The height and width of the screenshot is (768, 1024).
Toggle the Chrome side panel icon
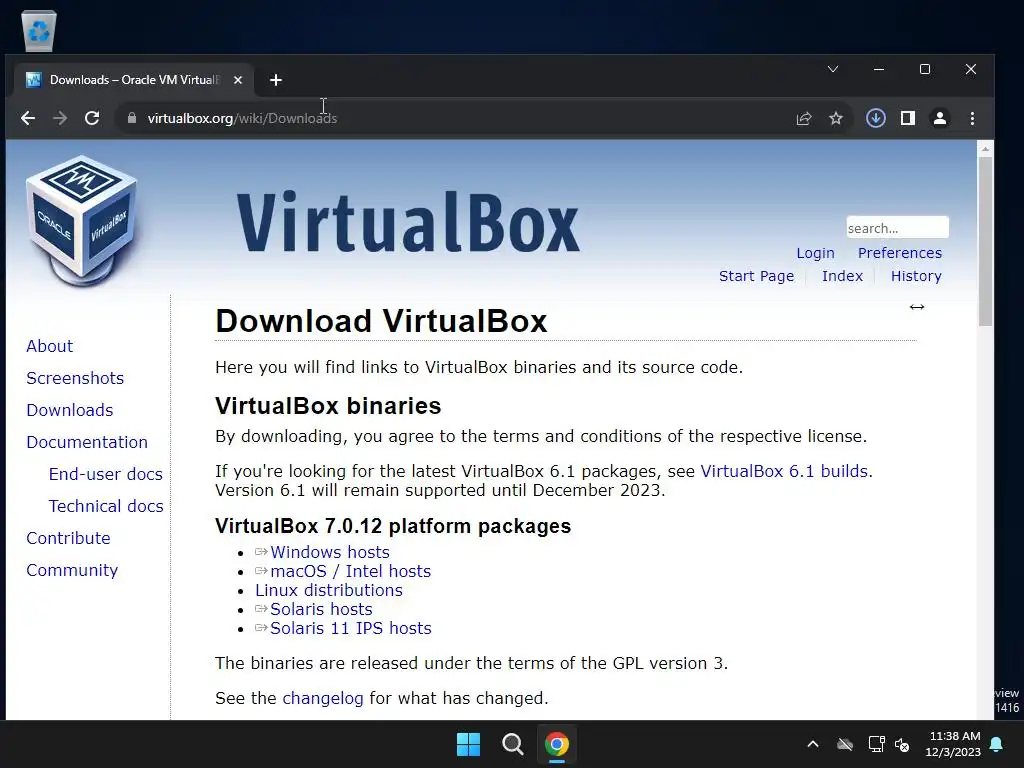(x=908, y=118)
